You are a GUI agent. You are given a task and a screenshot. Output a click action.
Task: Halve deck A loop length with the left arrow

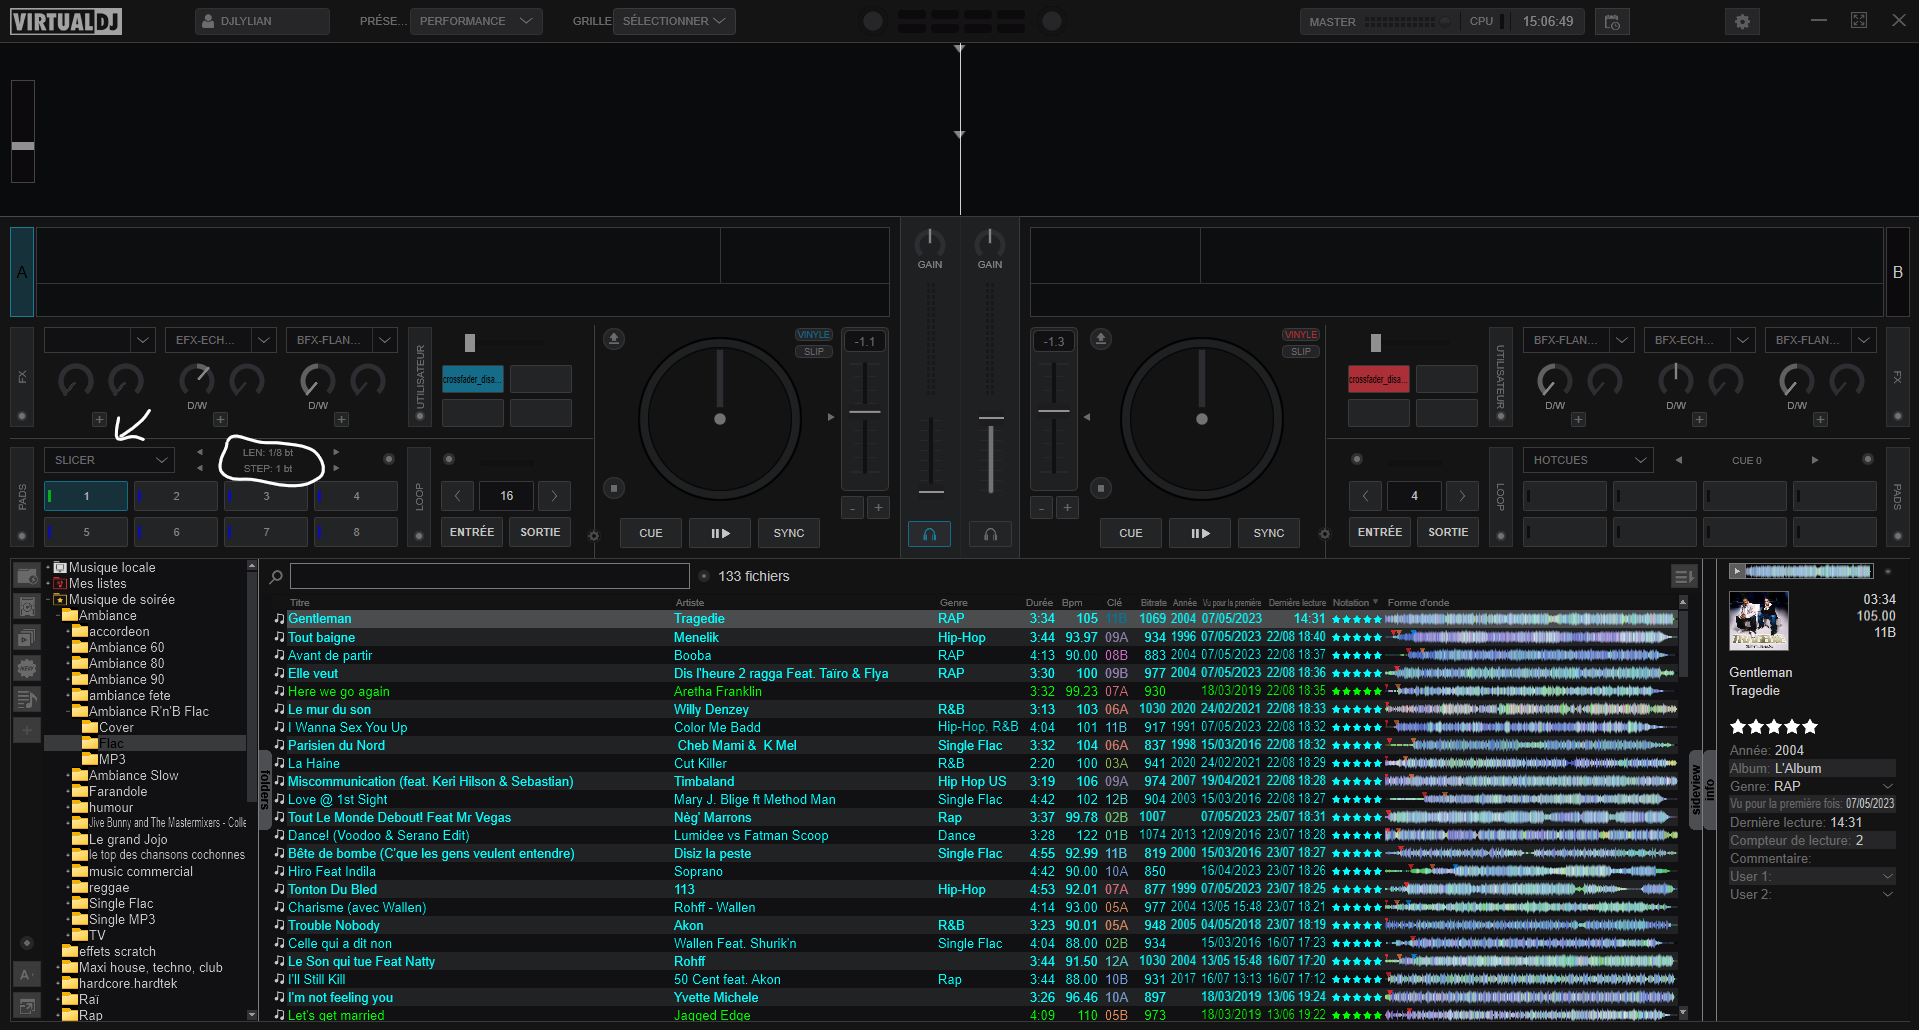coord(457,496)
